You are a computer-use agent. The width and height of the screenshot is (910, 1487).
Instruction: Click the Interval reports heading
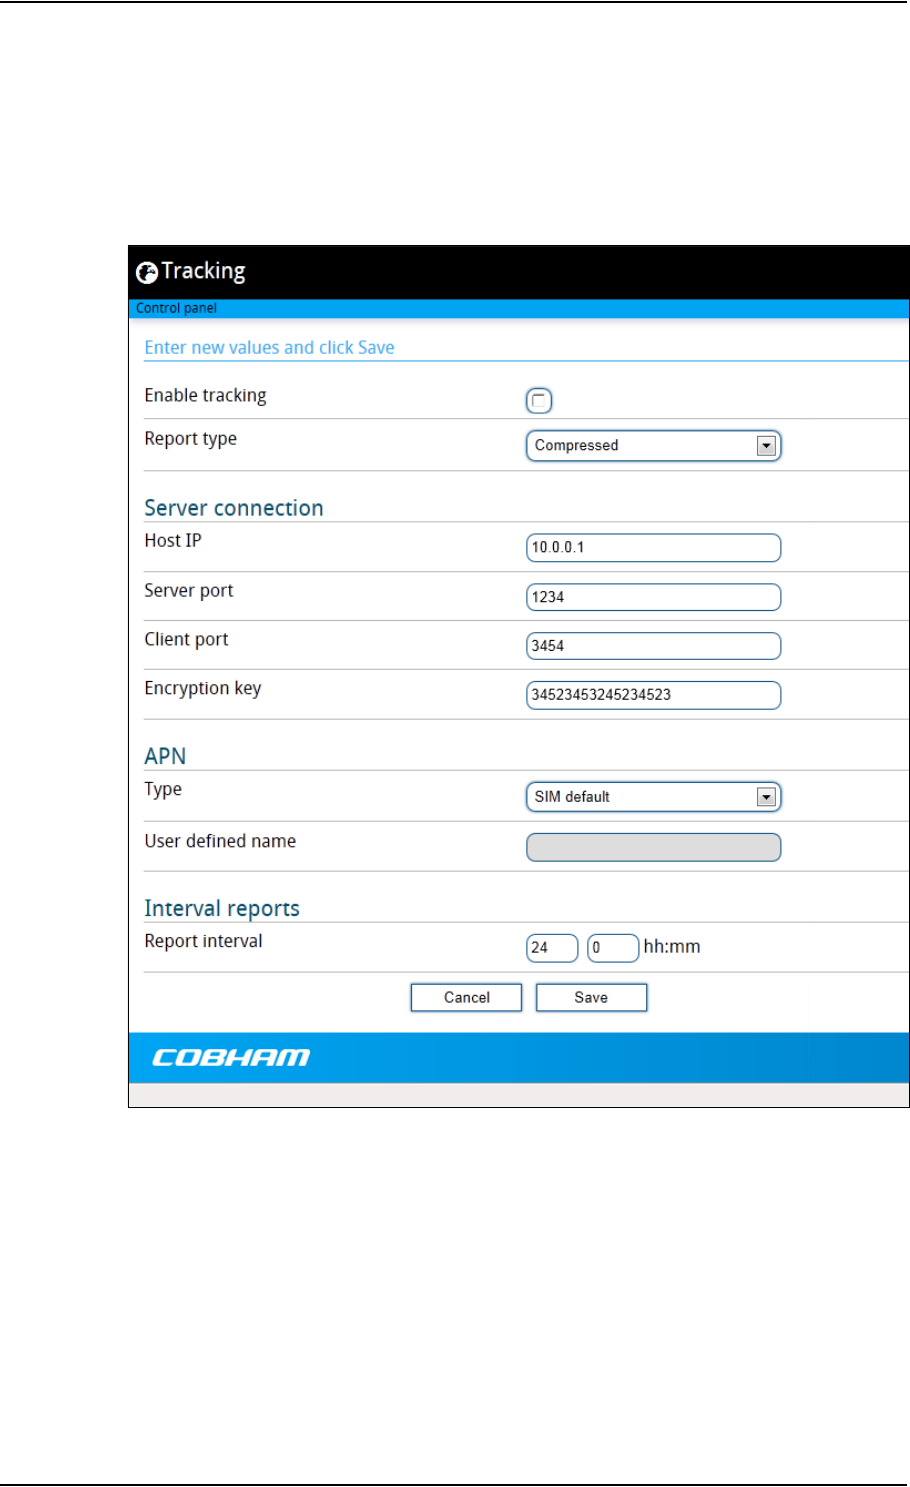coord(222,908)
